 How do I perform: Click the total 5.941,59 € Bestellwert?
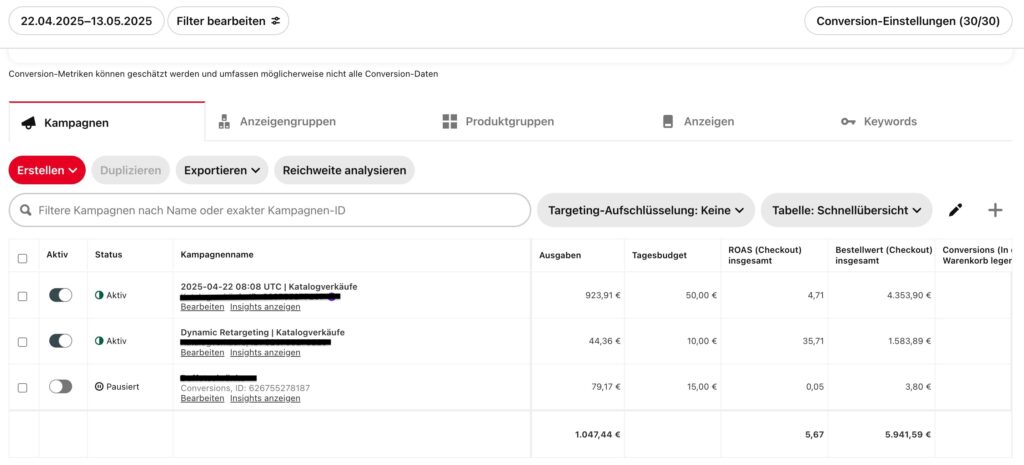tap(908, 434)
